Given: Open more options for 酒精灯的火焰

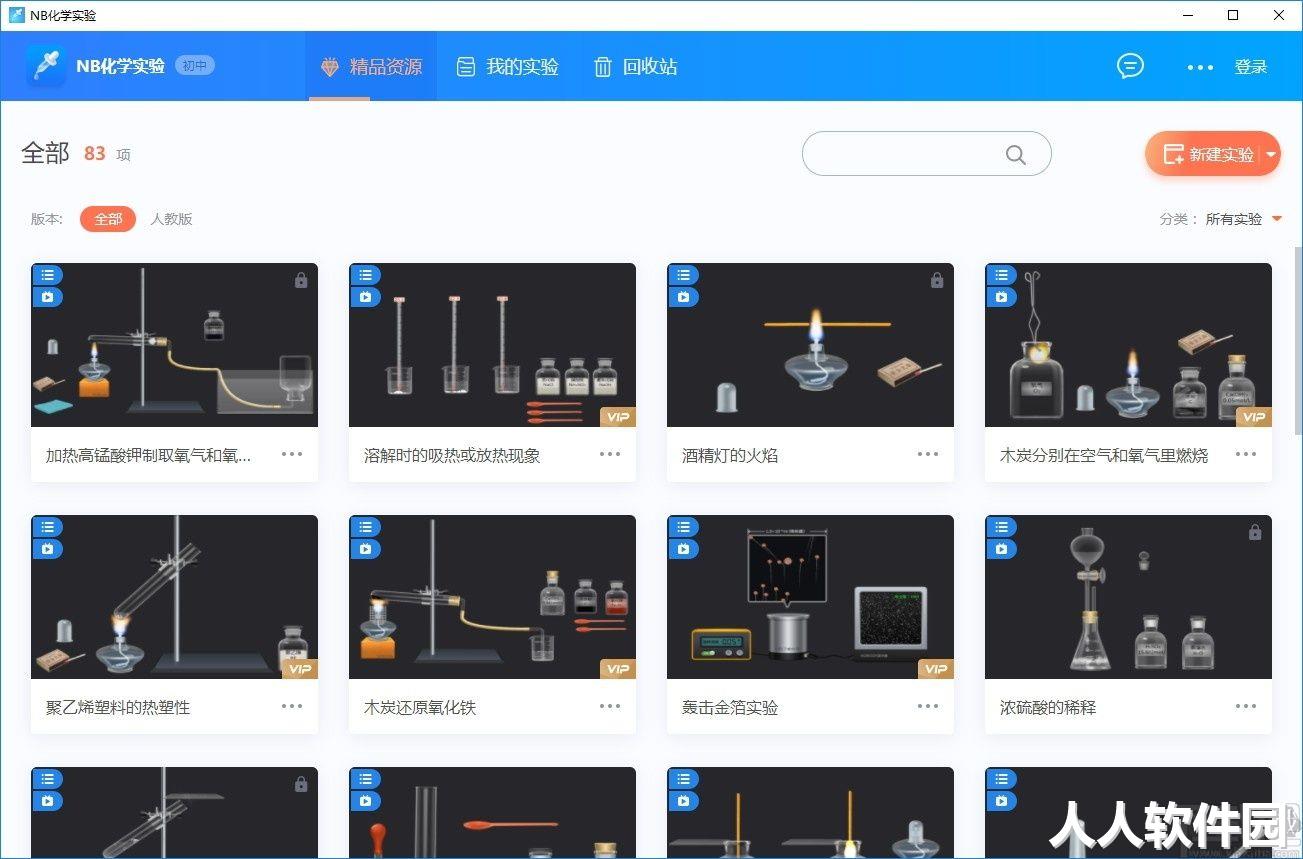Looking at the screenshot, I should point(928,454).
